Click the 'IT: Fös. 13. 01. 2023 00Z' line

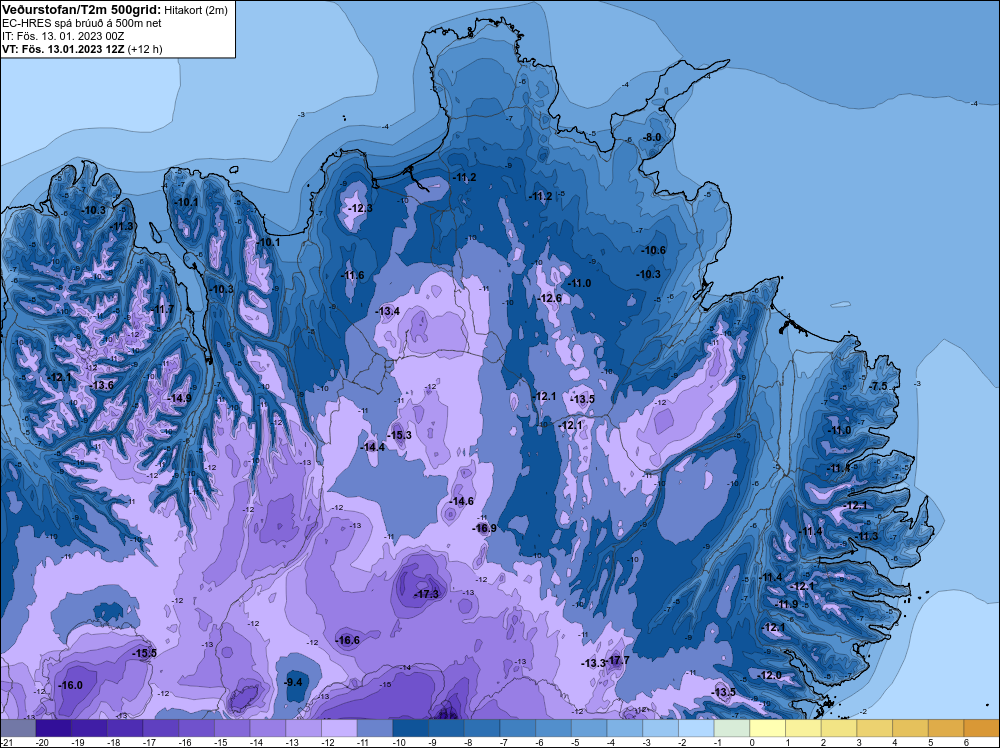[x=63, y=36]
